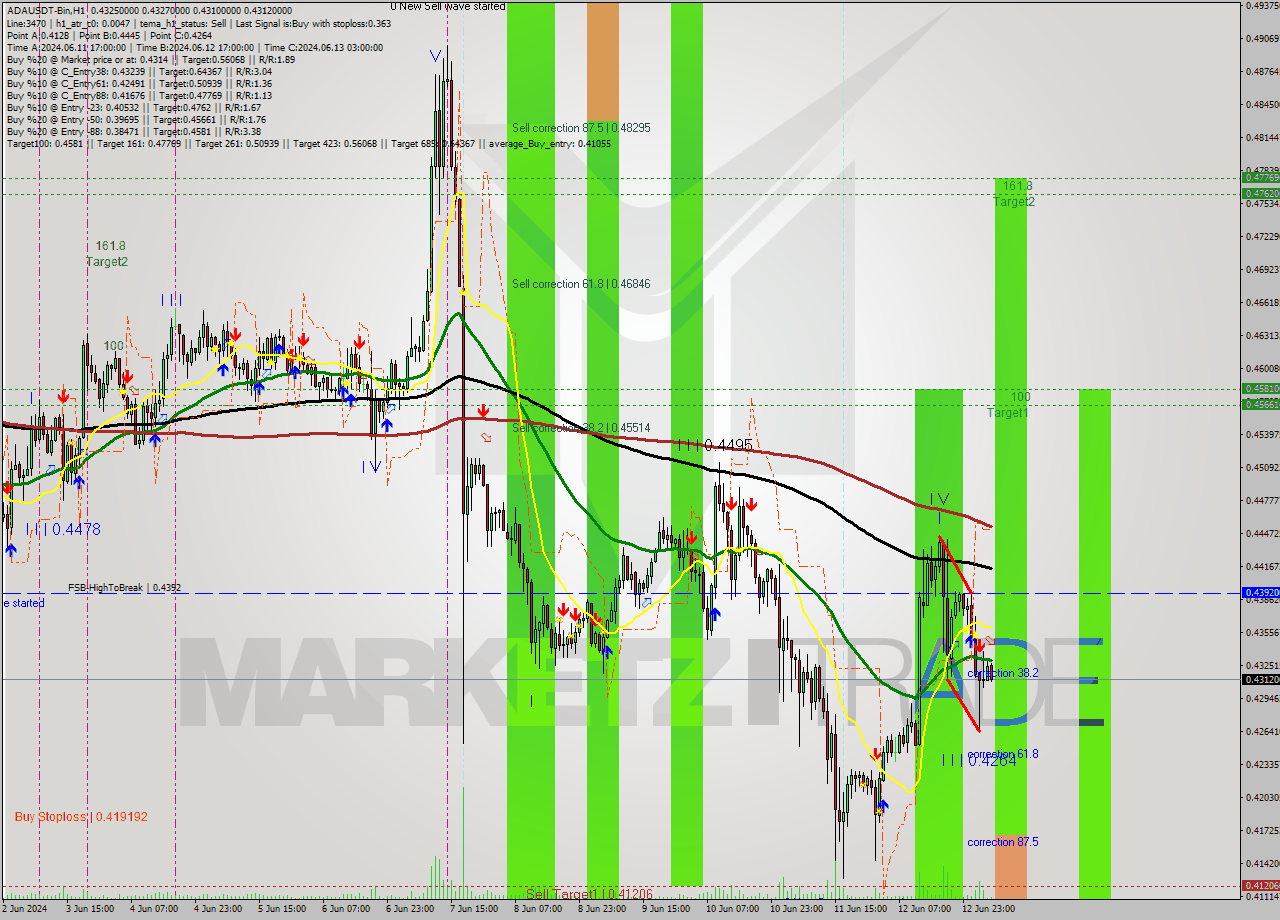This screenshot has height=920, width=1280.
Task: Click the '10 Jun 23:00' time axis label
Action: pos(798,908)
